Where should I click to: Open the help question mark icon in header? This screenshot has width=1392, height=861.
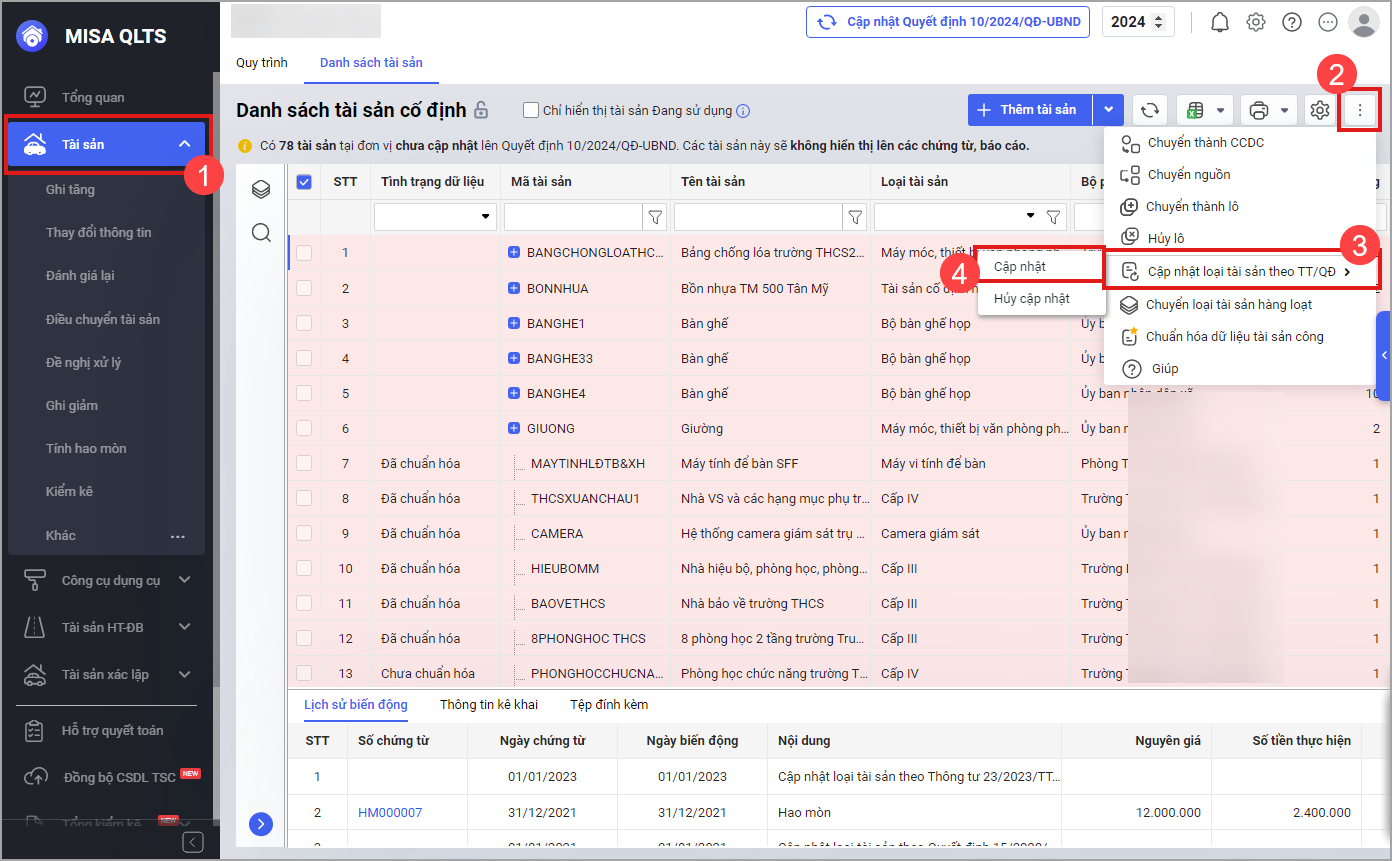[1292, 22]
